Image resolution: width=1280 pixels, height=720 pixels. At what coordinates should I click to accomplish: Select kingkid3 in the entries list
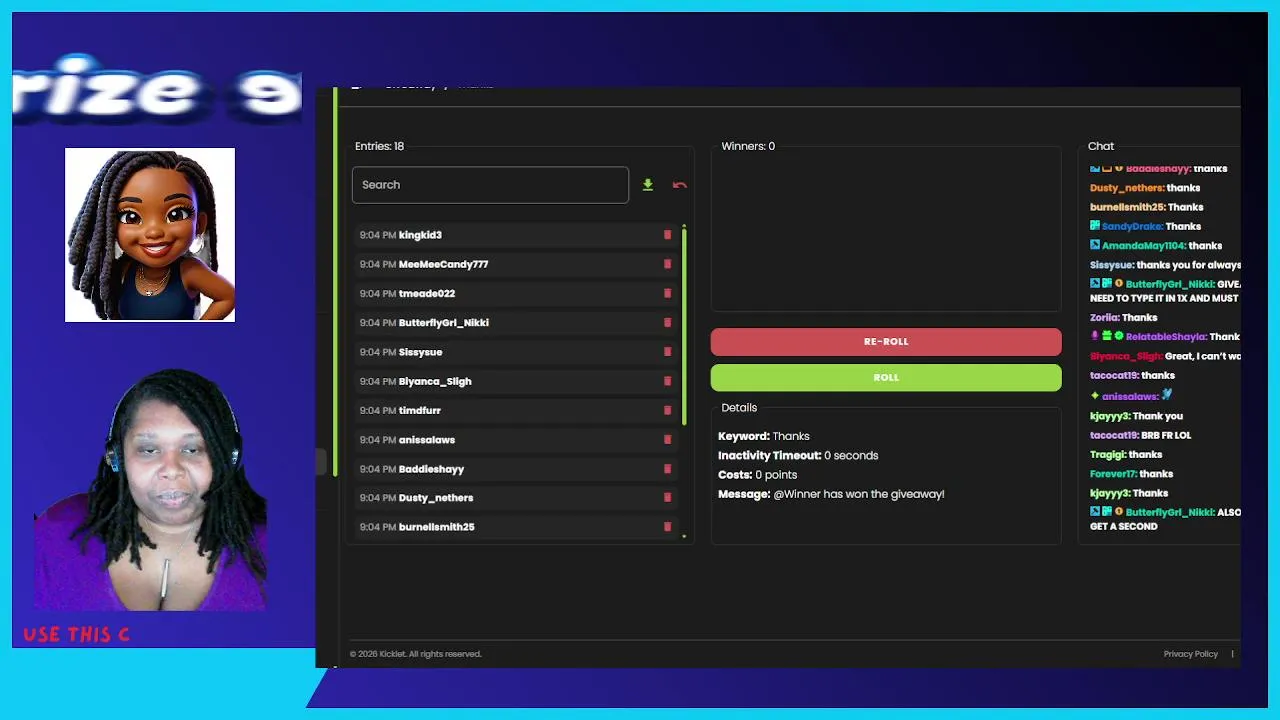pyautogui.click(x=420, y=235)
